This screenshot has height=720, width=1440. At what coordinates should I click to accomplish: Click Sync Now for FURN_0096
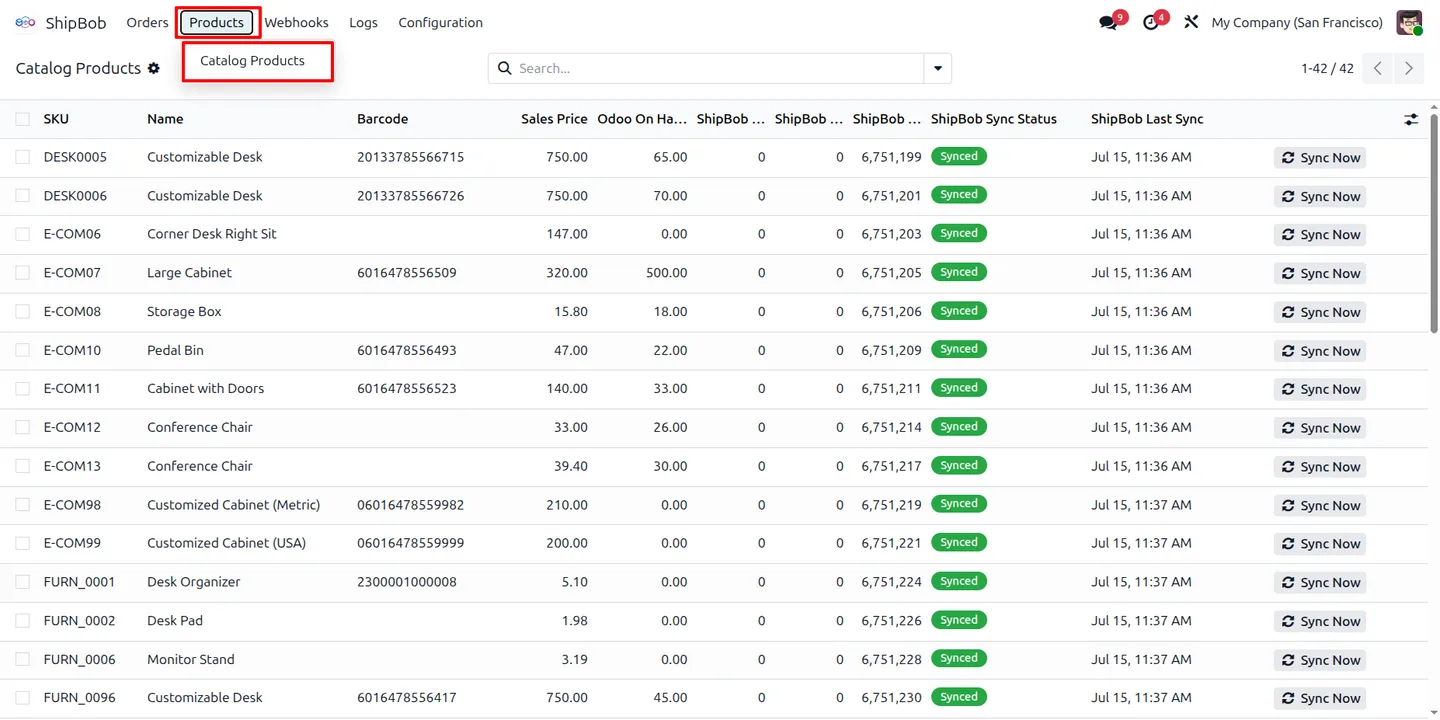[x=1320, y=698]
